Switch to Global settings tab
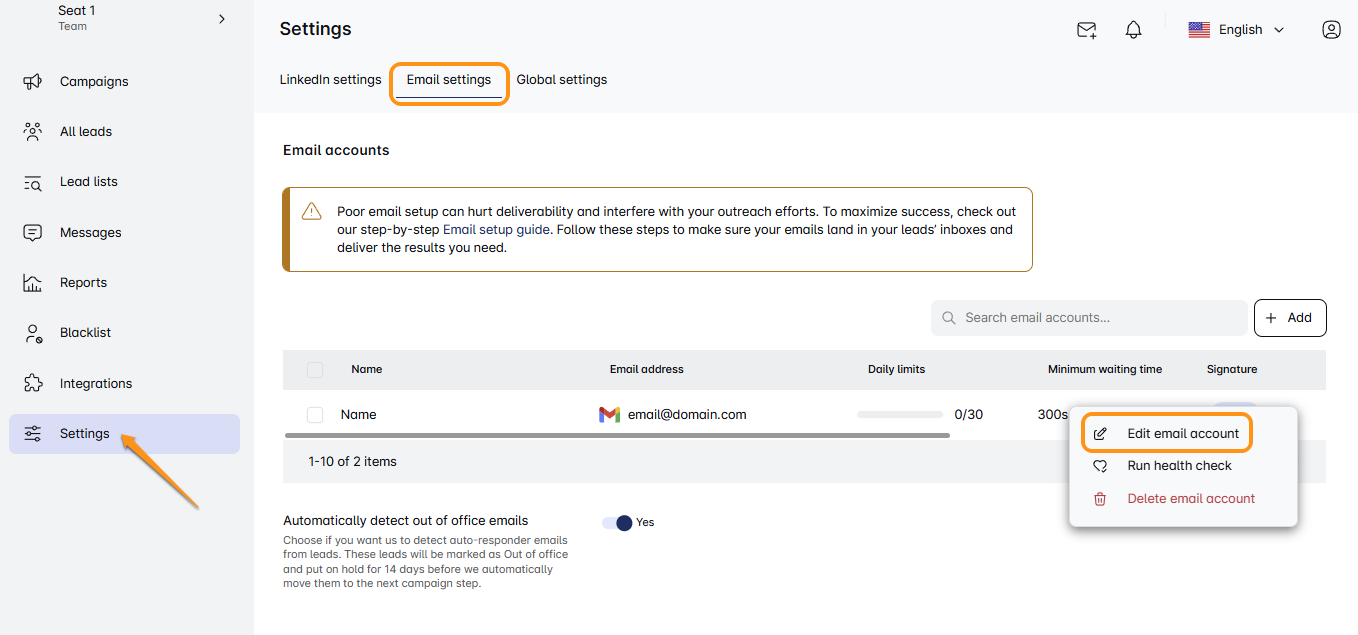The height and width of the screenshot is (635, 1358). (x=562, y=80)
